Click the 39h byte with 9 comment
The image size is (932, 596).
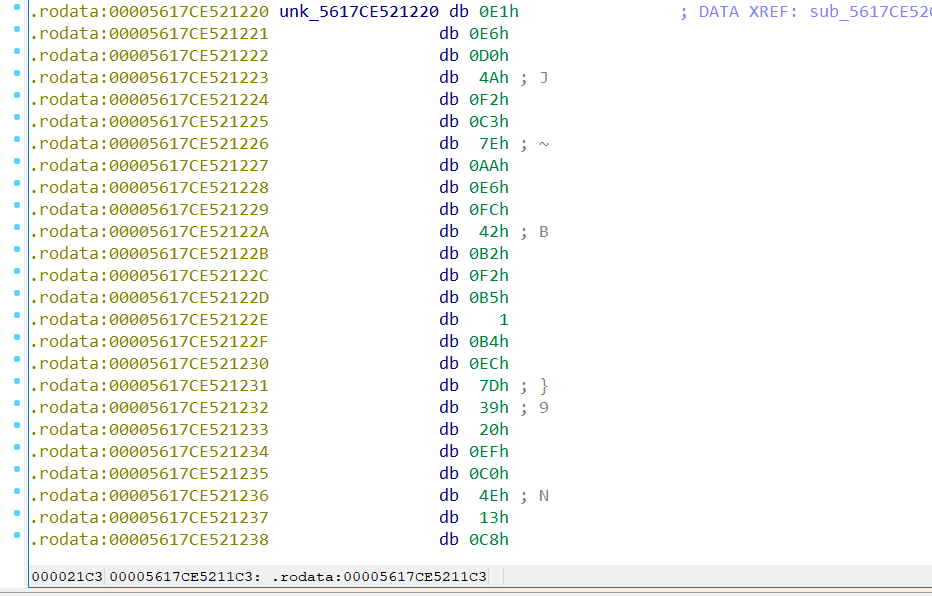click(492, 407)
